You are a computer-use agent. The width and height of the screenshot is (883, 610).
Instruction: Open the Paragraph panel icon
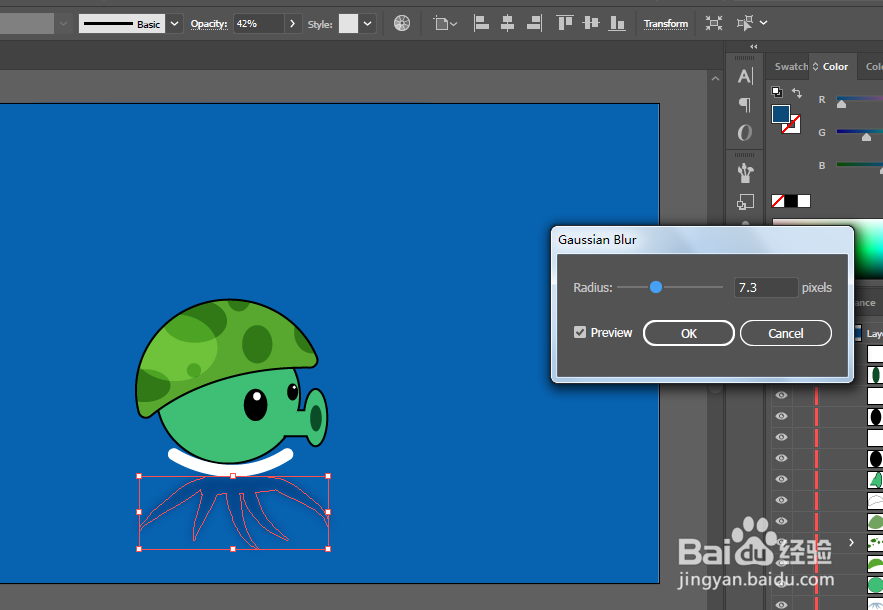click(x=744, y=105)
